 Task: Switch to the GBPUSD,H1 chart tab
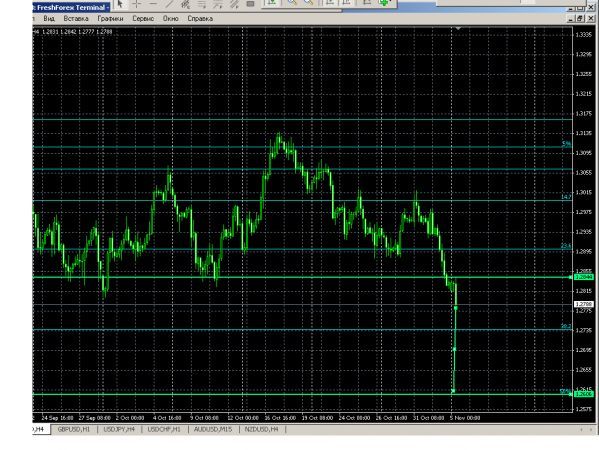pos(73,429)
